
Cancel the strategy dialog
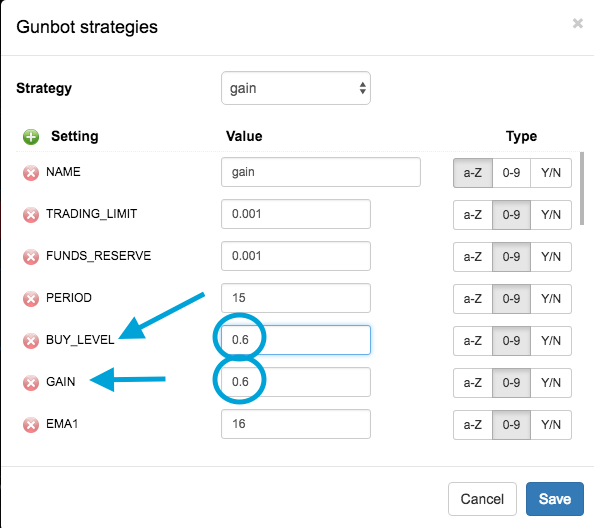click(x=482, y=499)
